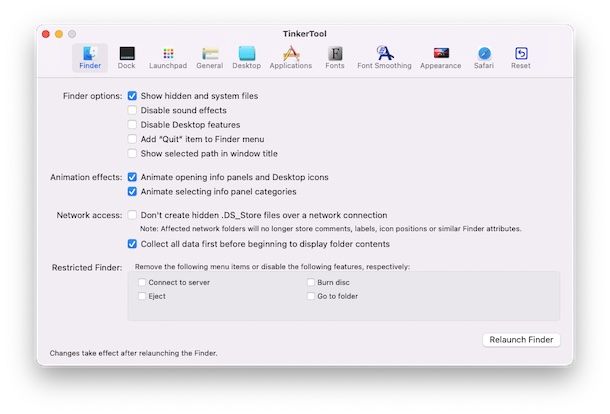
Task: Click the Remove the following menu items text
Action: point(272,267)
